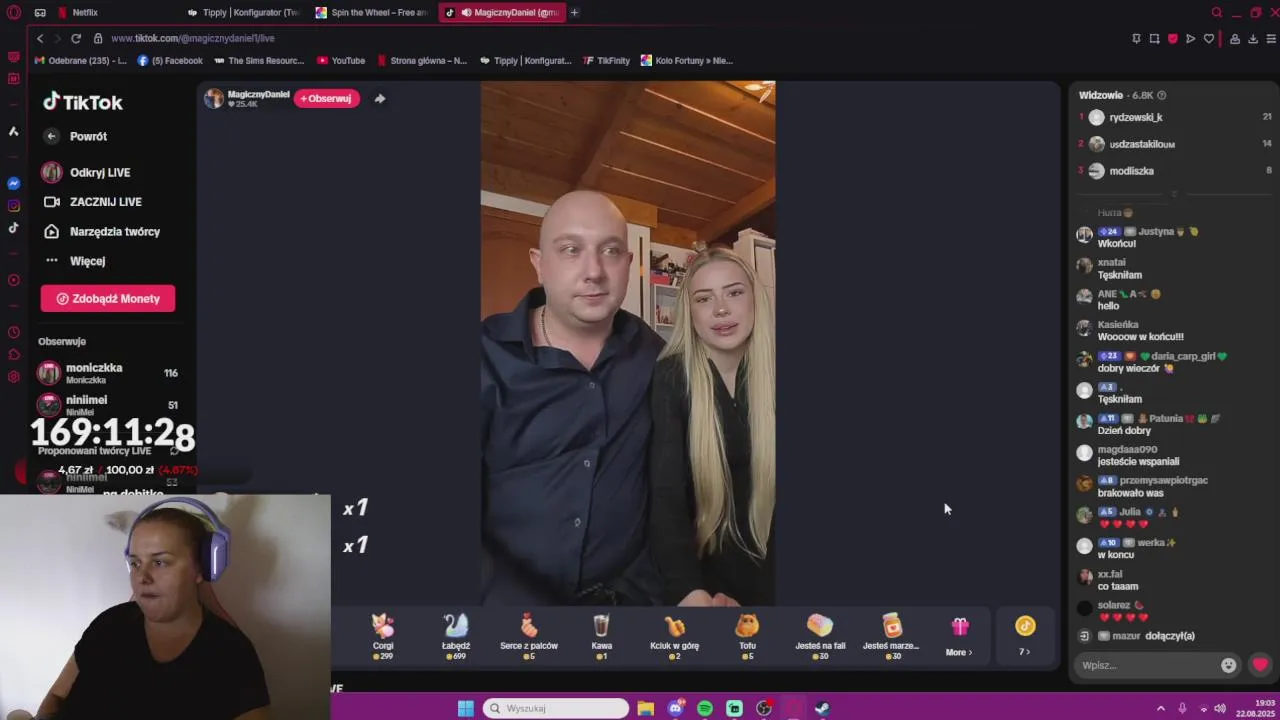Open the Koło Fortuny bookmark
The image size is (1280, 720).
click(x=687, y=60)
